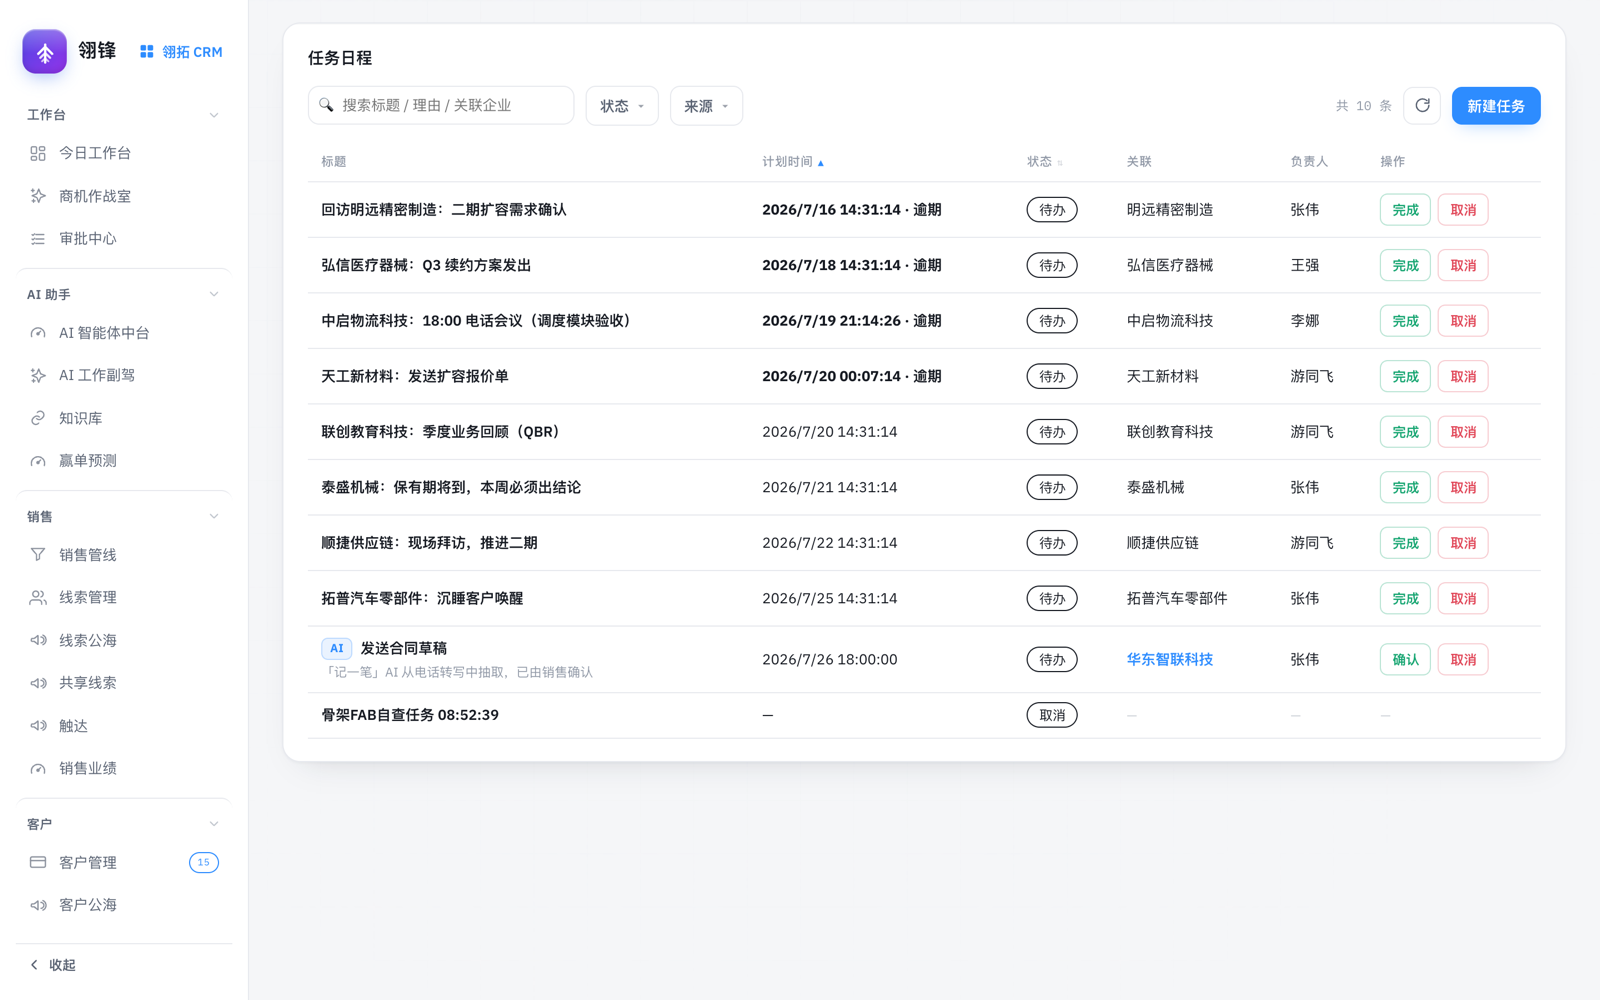Click date 2026/7/26 18:00:00
Screen dimensions: 1600x1000
click(x=830, y=660)
